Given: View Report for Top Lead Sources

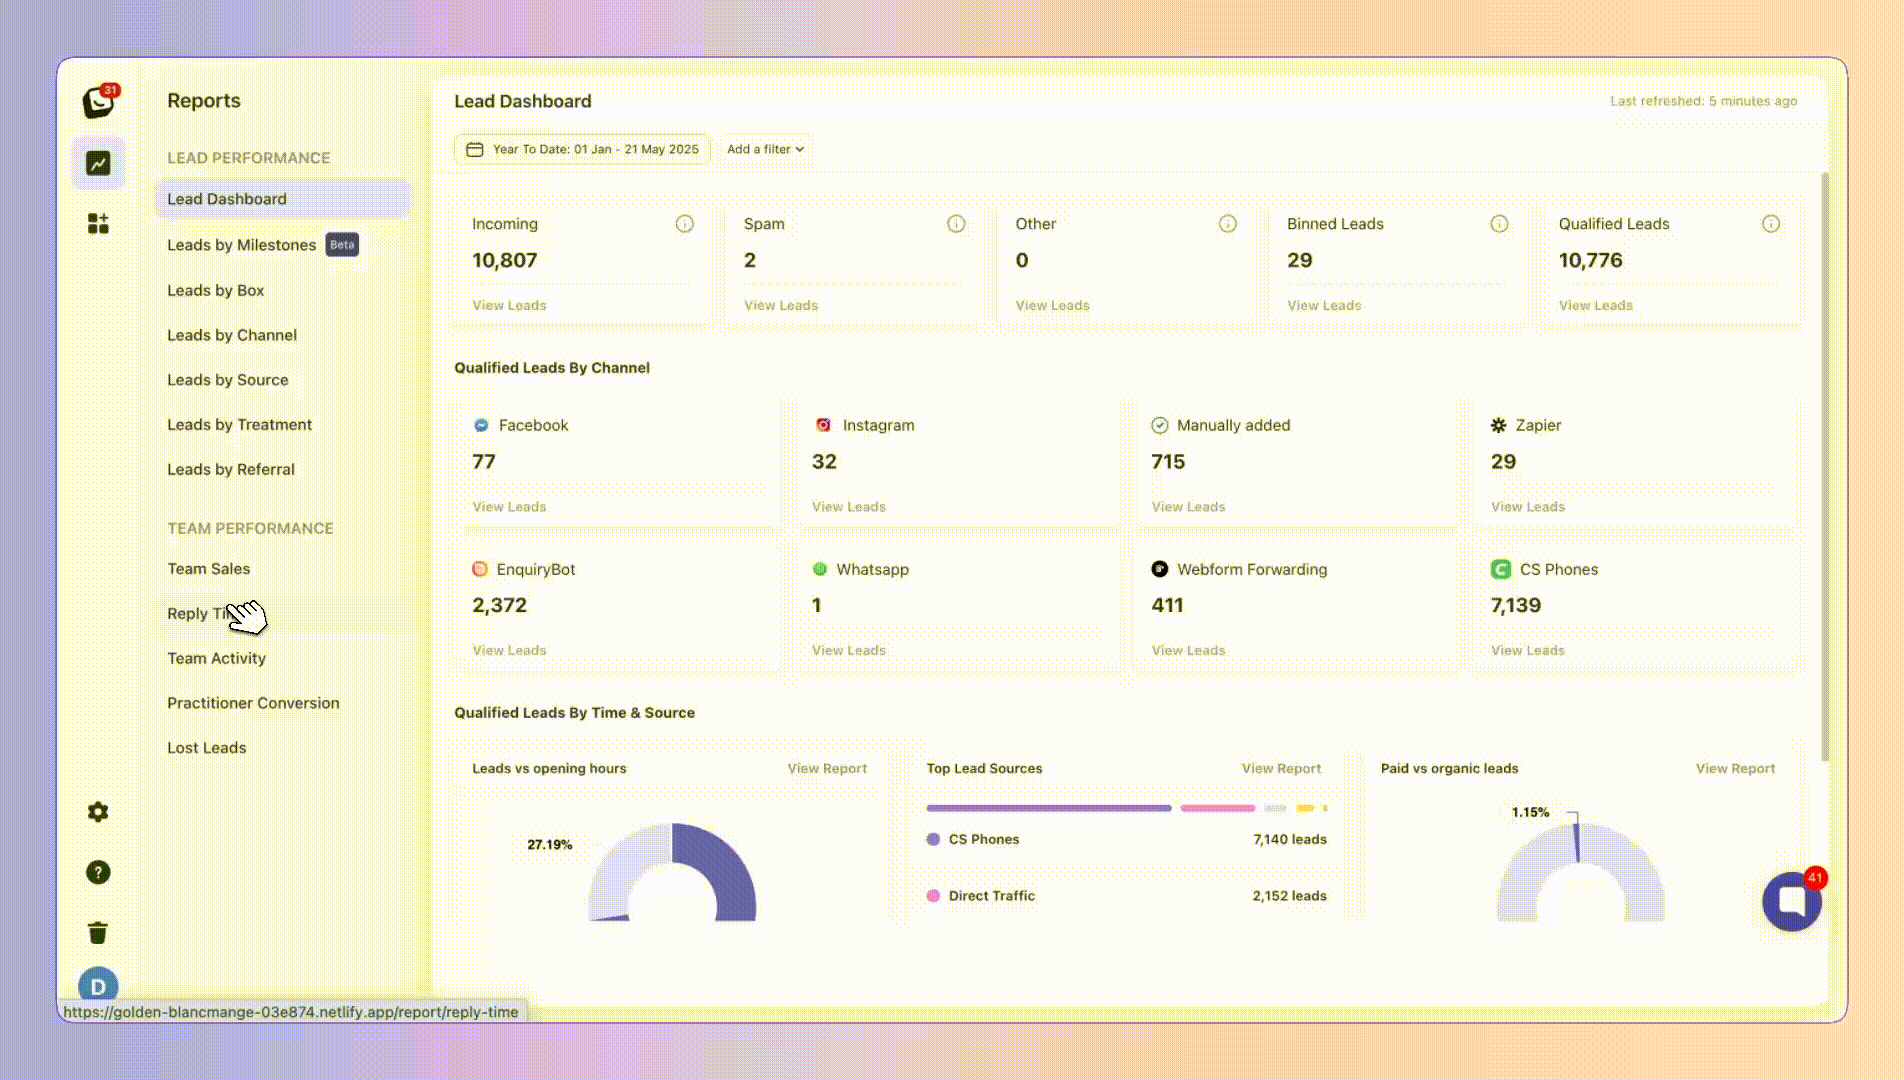Looking at the screenshot, I should tap(1281, 769).
